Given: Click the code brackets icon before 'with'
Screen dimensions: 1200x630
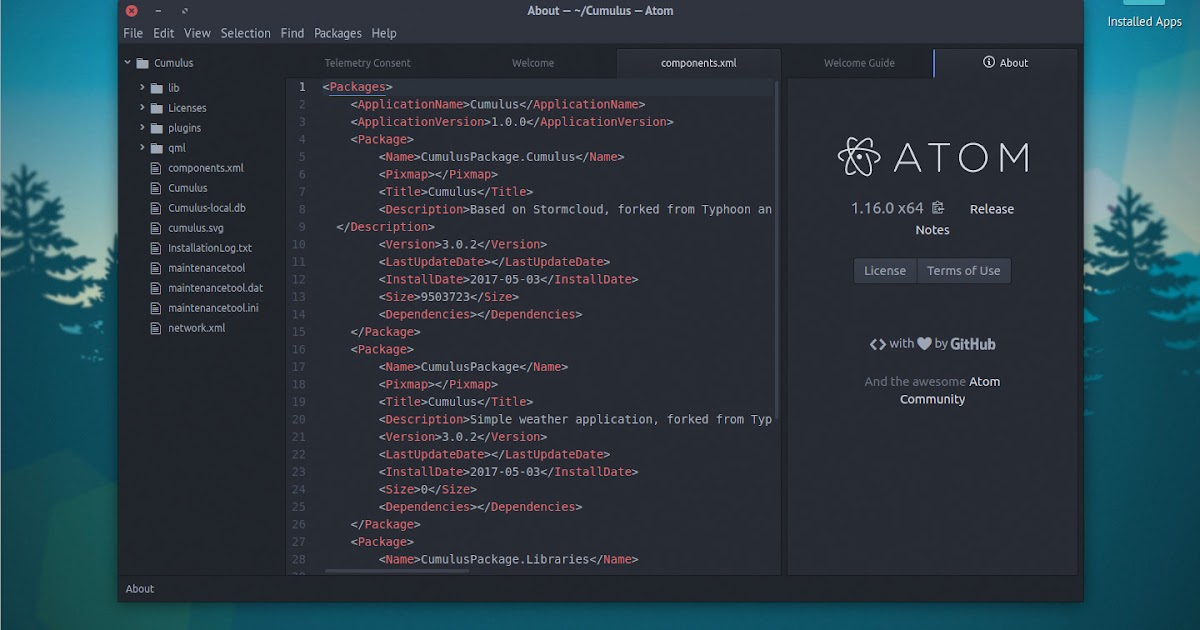Looking at the screenshot, I should coord(877,343).
